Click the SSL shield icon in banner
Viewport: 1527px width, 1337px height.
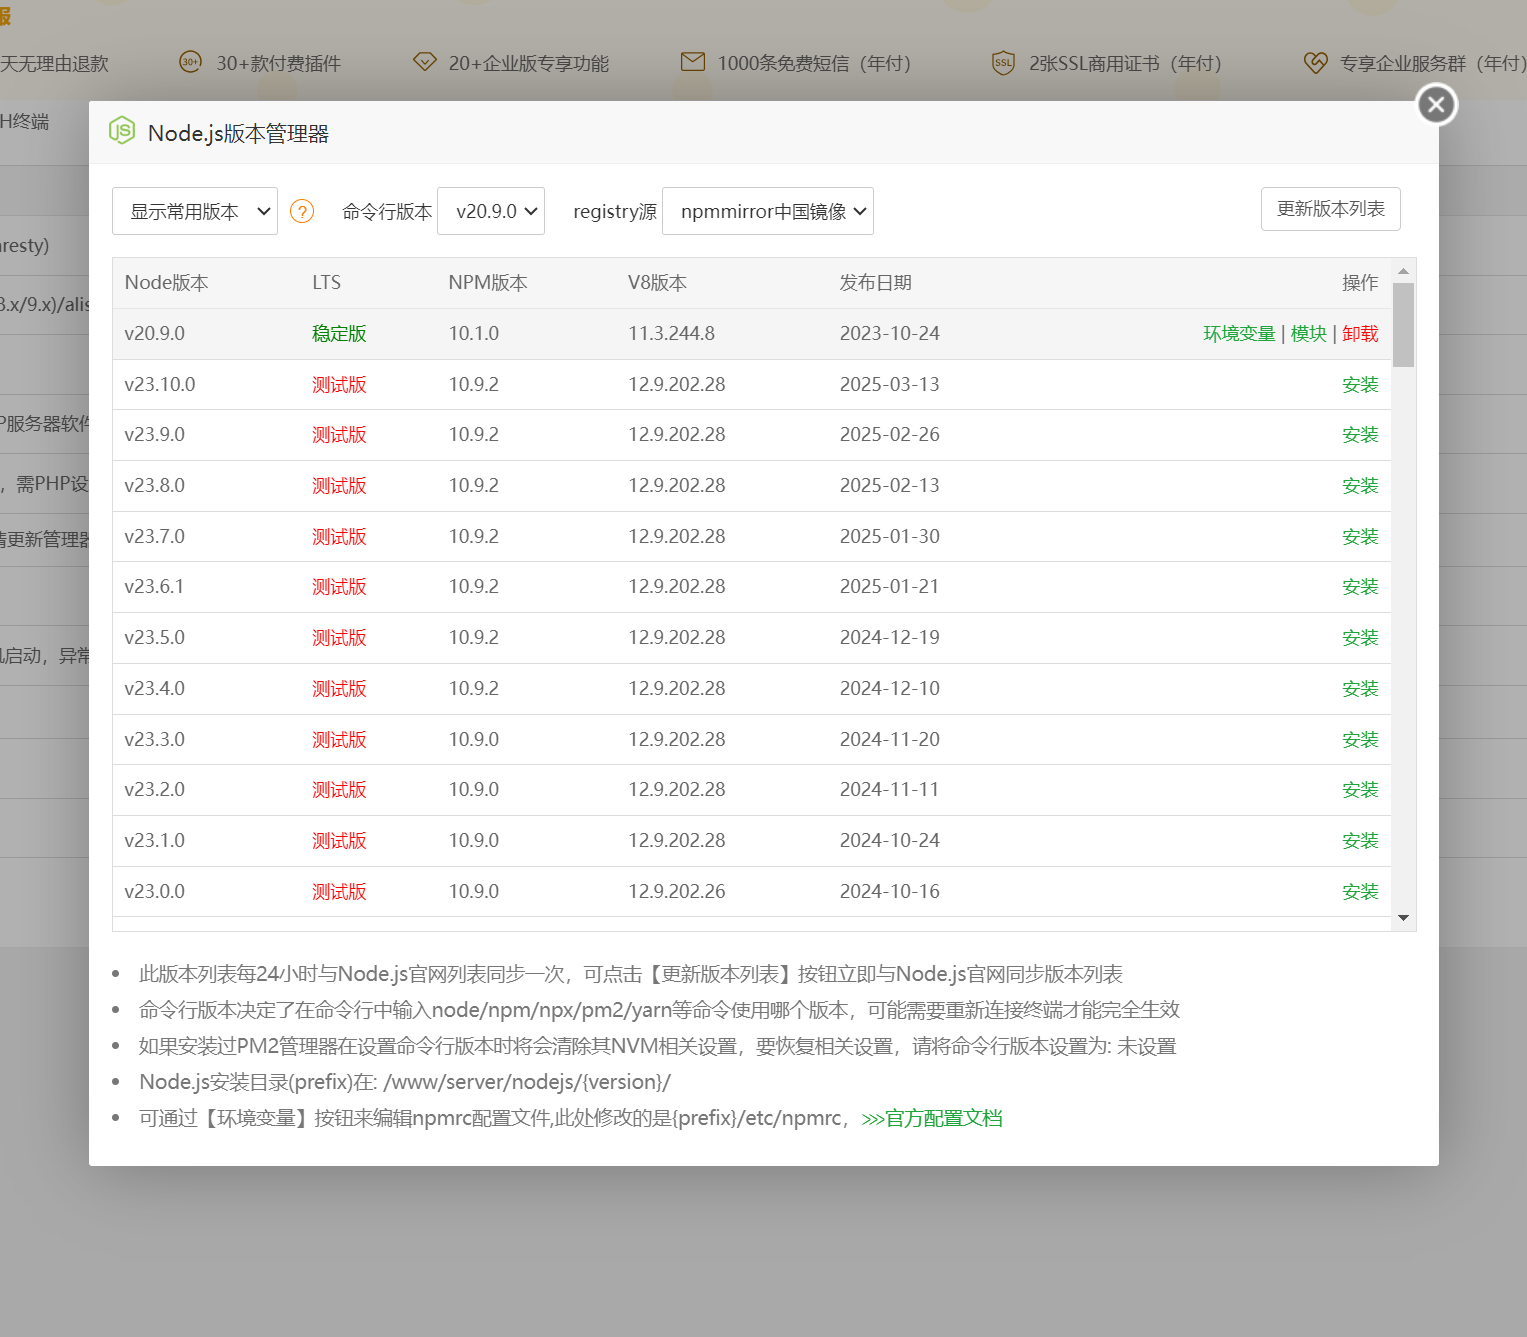[x=1003, y=63]
